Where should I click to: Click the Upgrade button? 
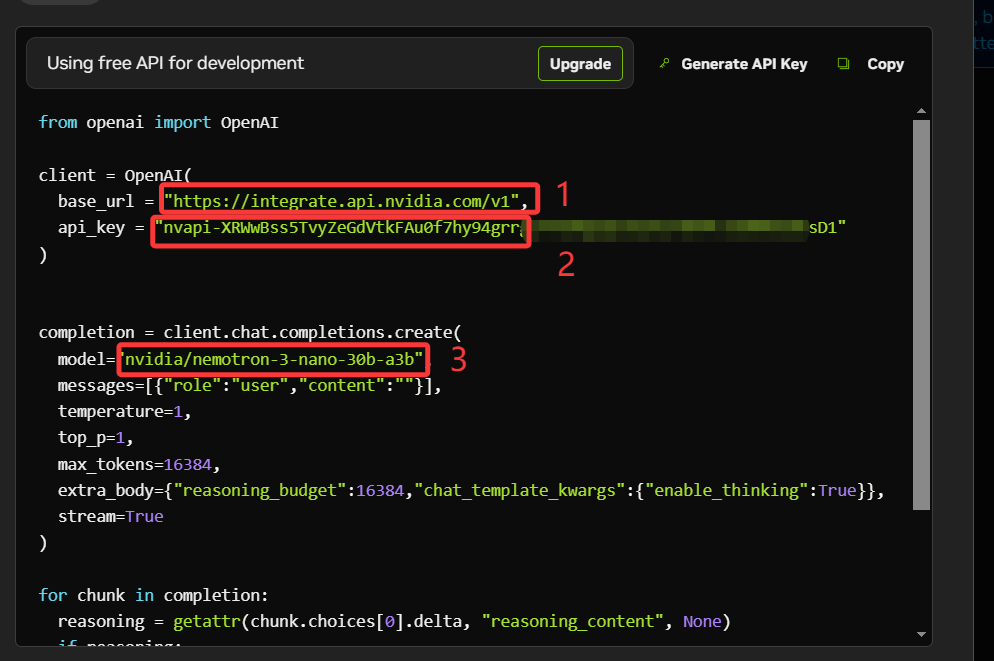580,64
